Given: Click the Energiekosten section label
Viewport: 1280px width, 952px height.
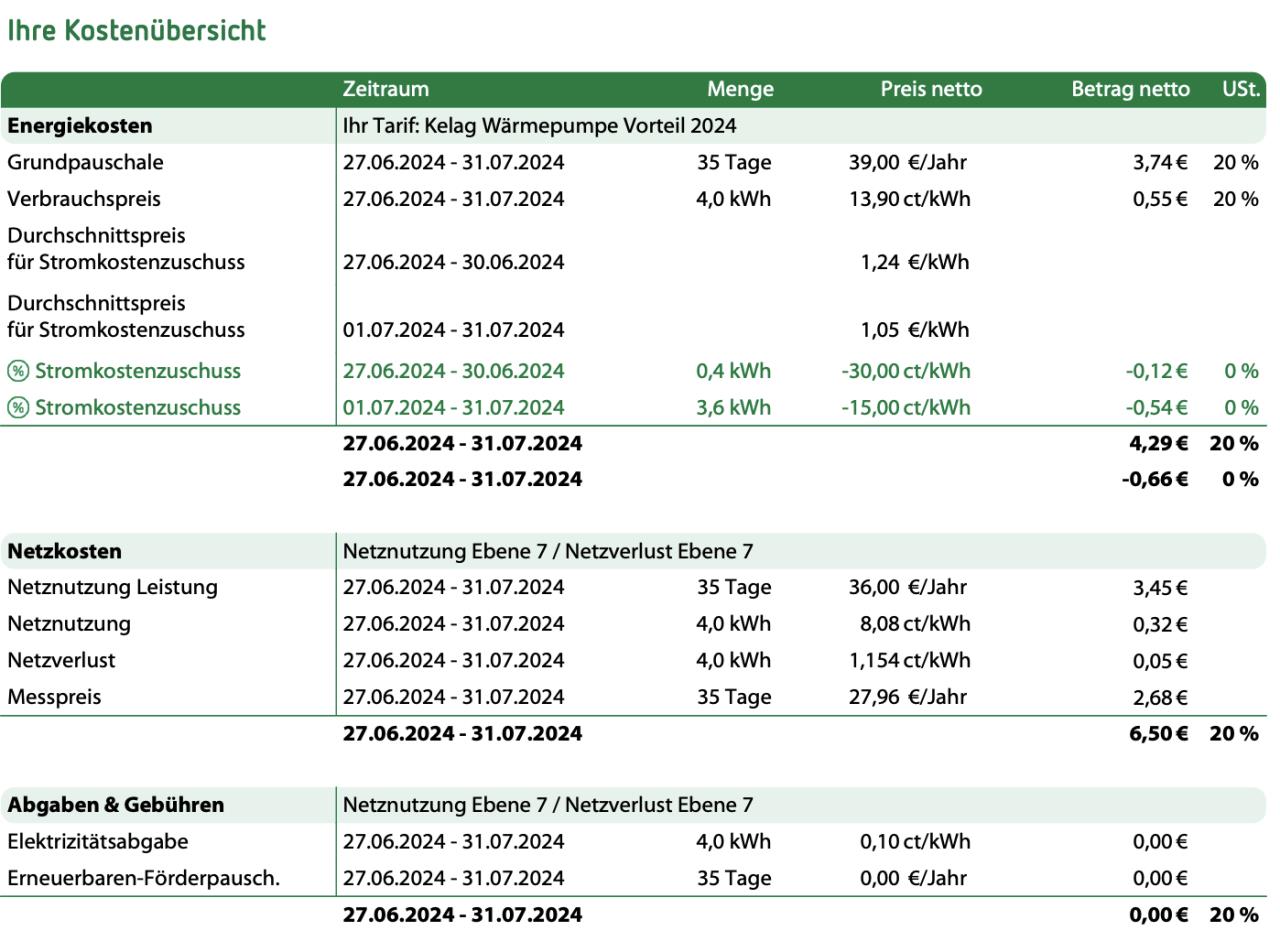Looking at the screenshot, I should [80, 126].
